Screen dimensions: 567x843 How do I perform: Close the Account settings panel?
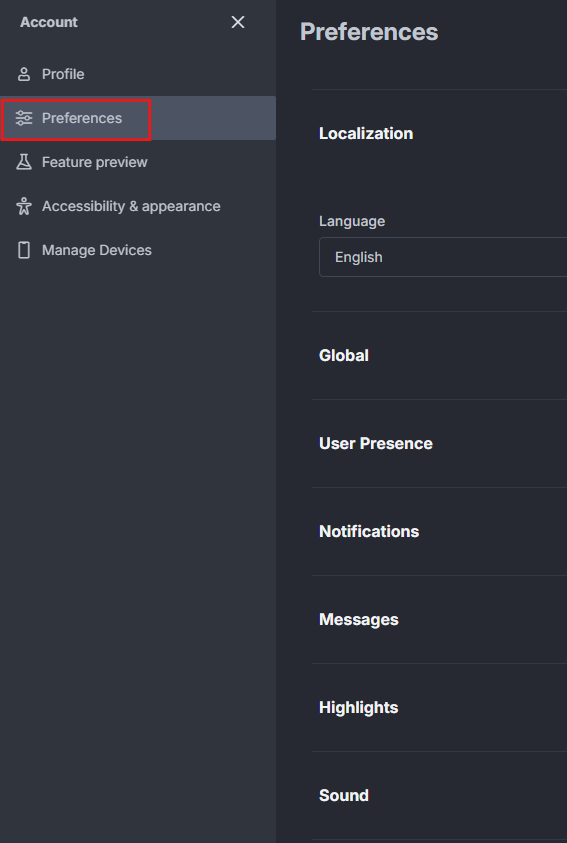pos(238,22)
